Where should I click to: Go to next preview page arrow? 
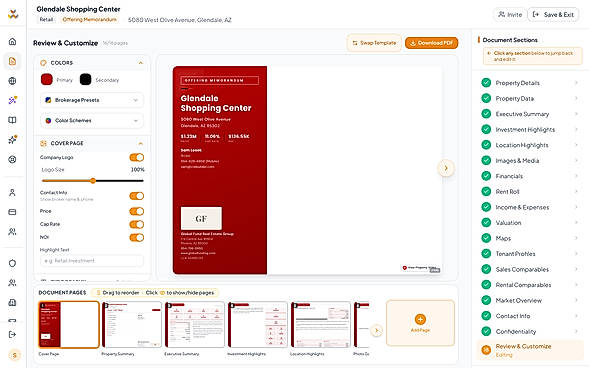pyautogui.click(x=446, y=168)
